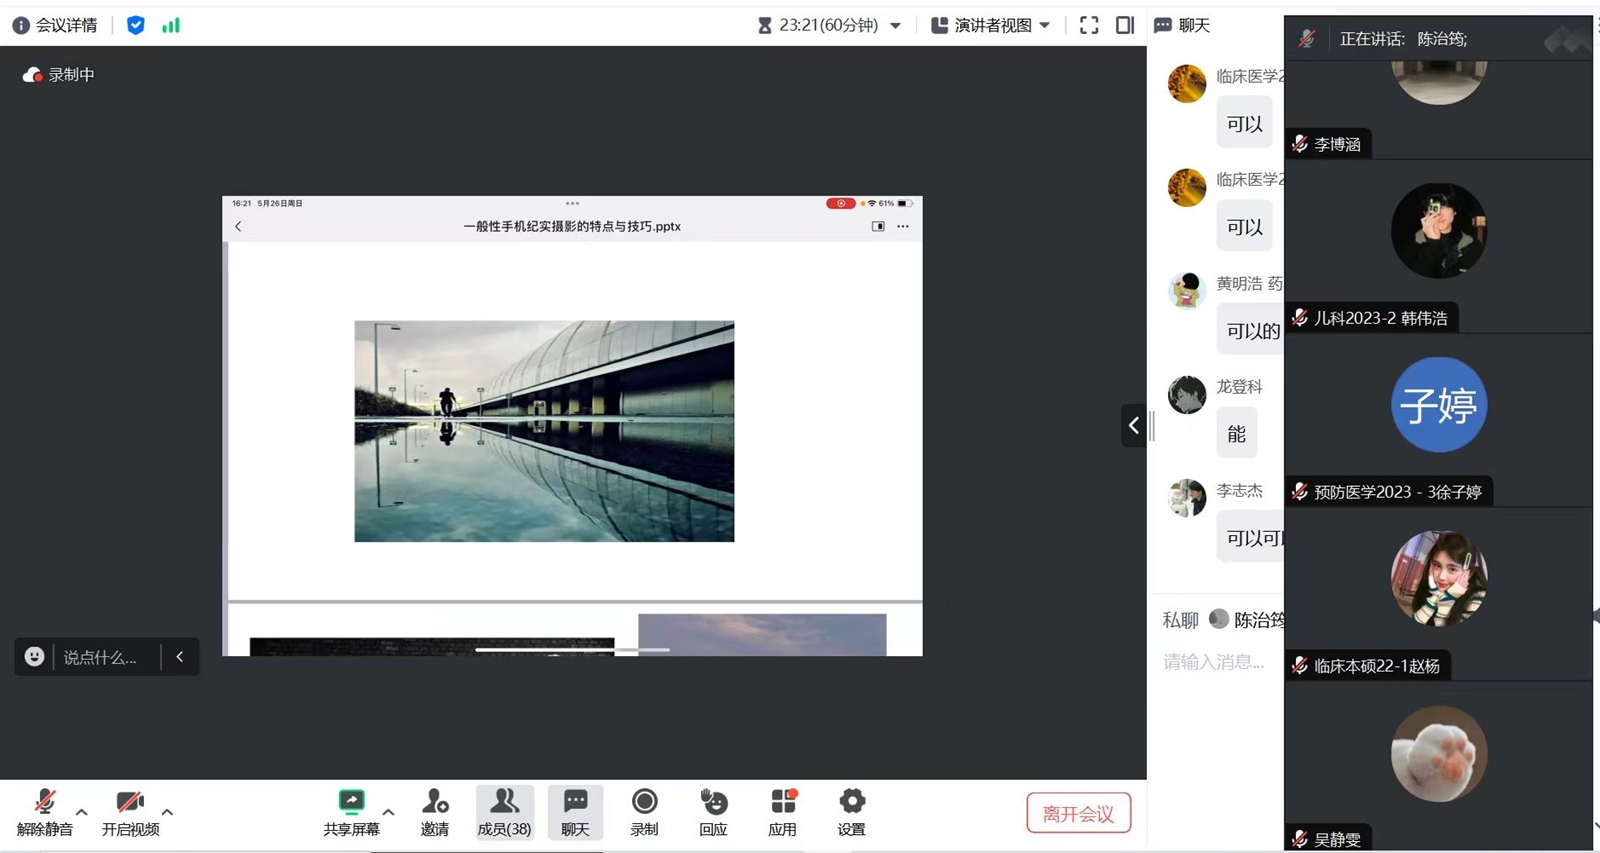Click the 请输入消息 chat input field
Screen dimensions: 1600x853
pyautogui.click(x=1214, y=662)
